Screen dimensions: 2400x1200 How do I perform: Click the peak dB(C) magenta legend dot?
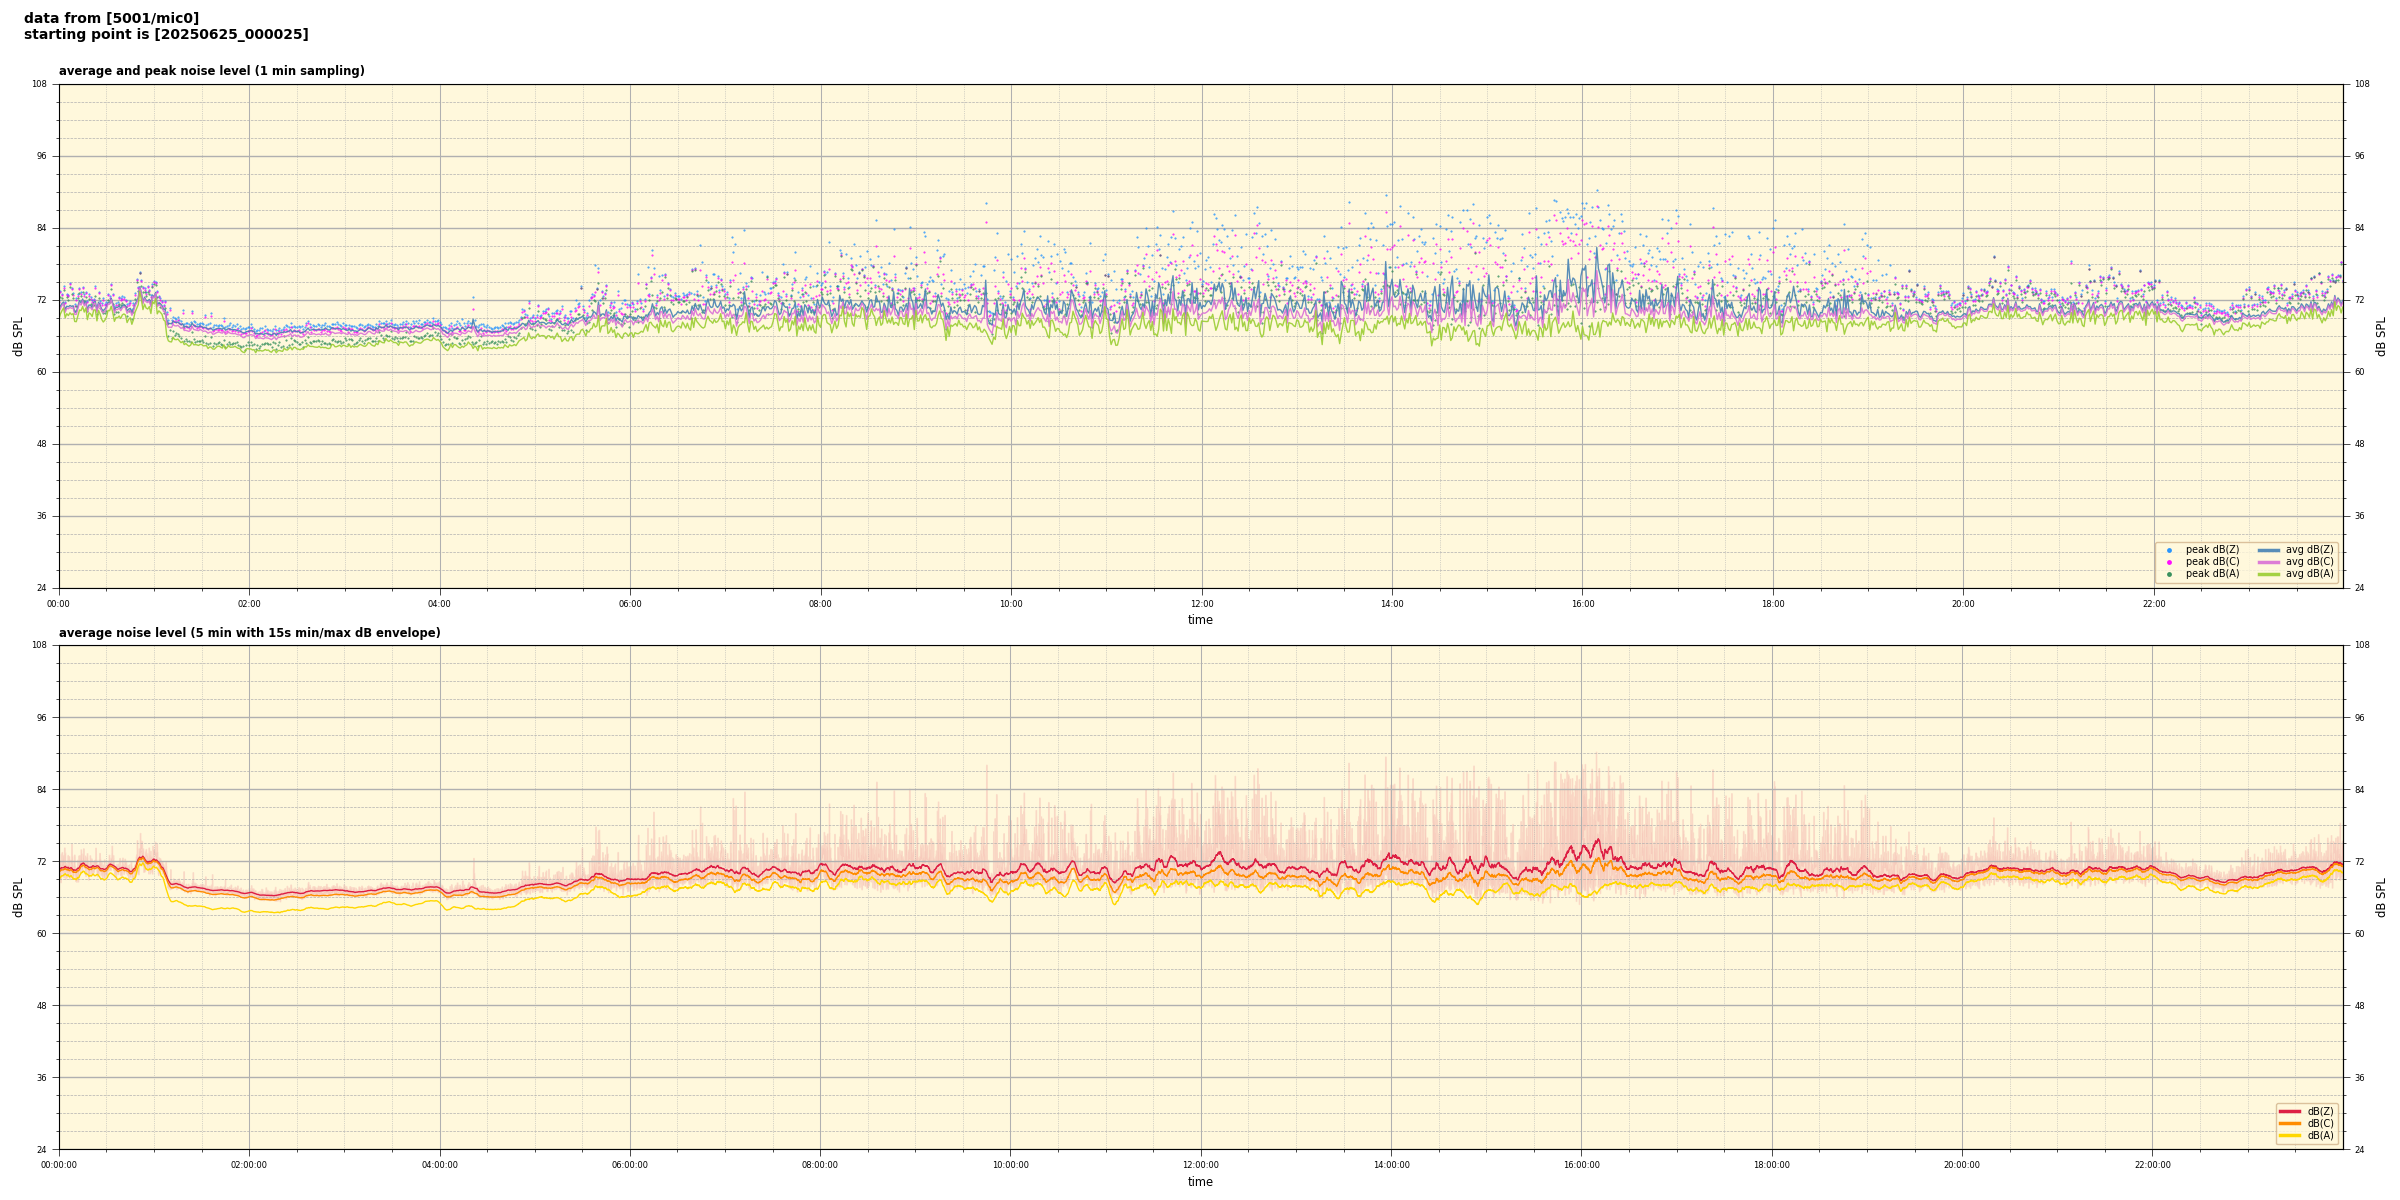pos(2169,562)
